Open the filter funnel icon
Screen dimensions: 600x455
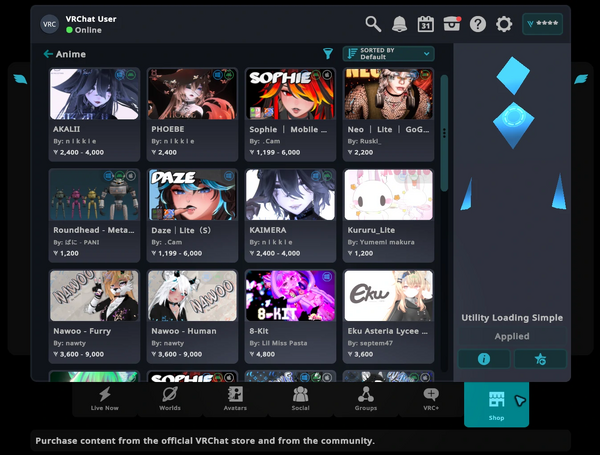[328, 54]
